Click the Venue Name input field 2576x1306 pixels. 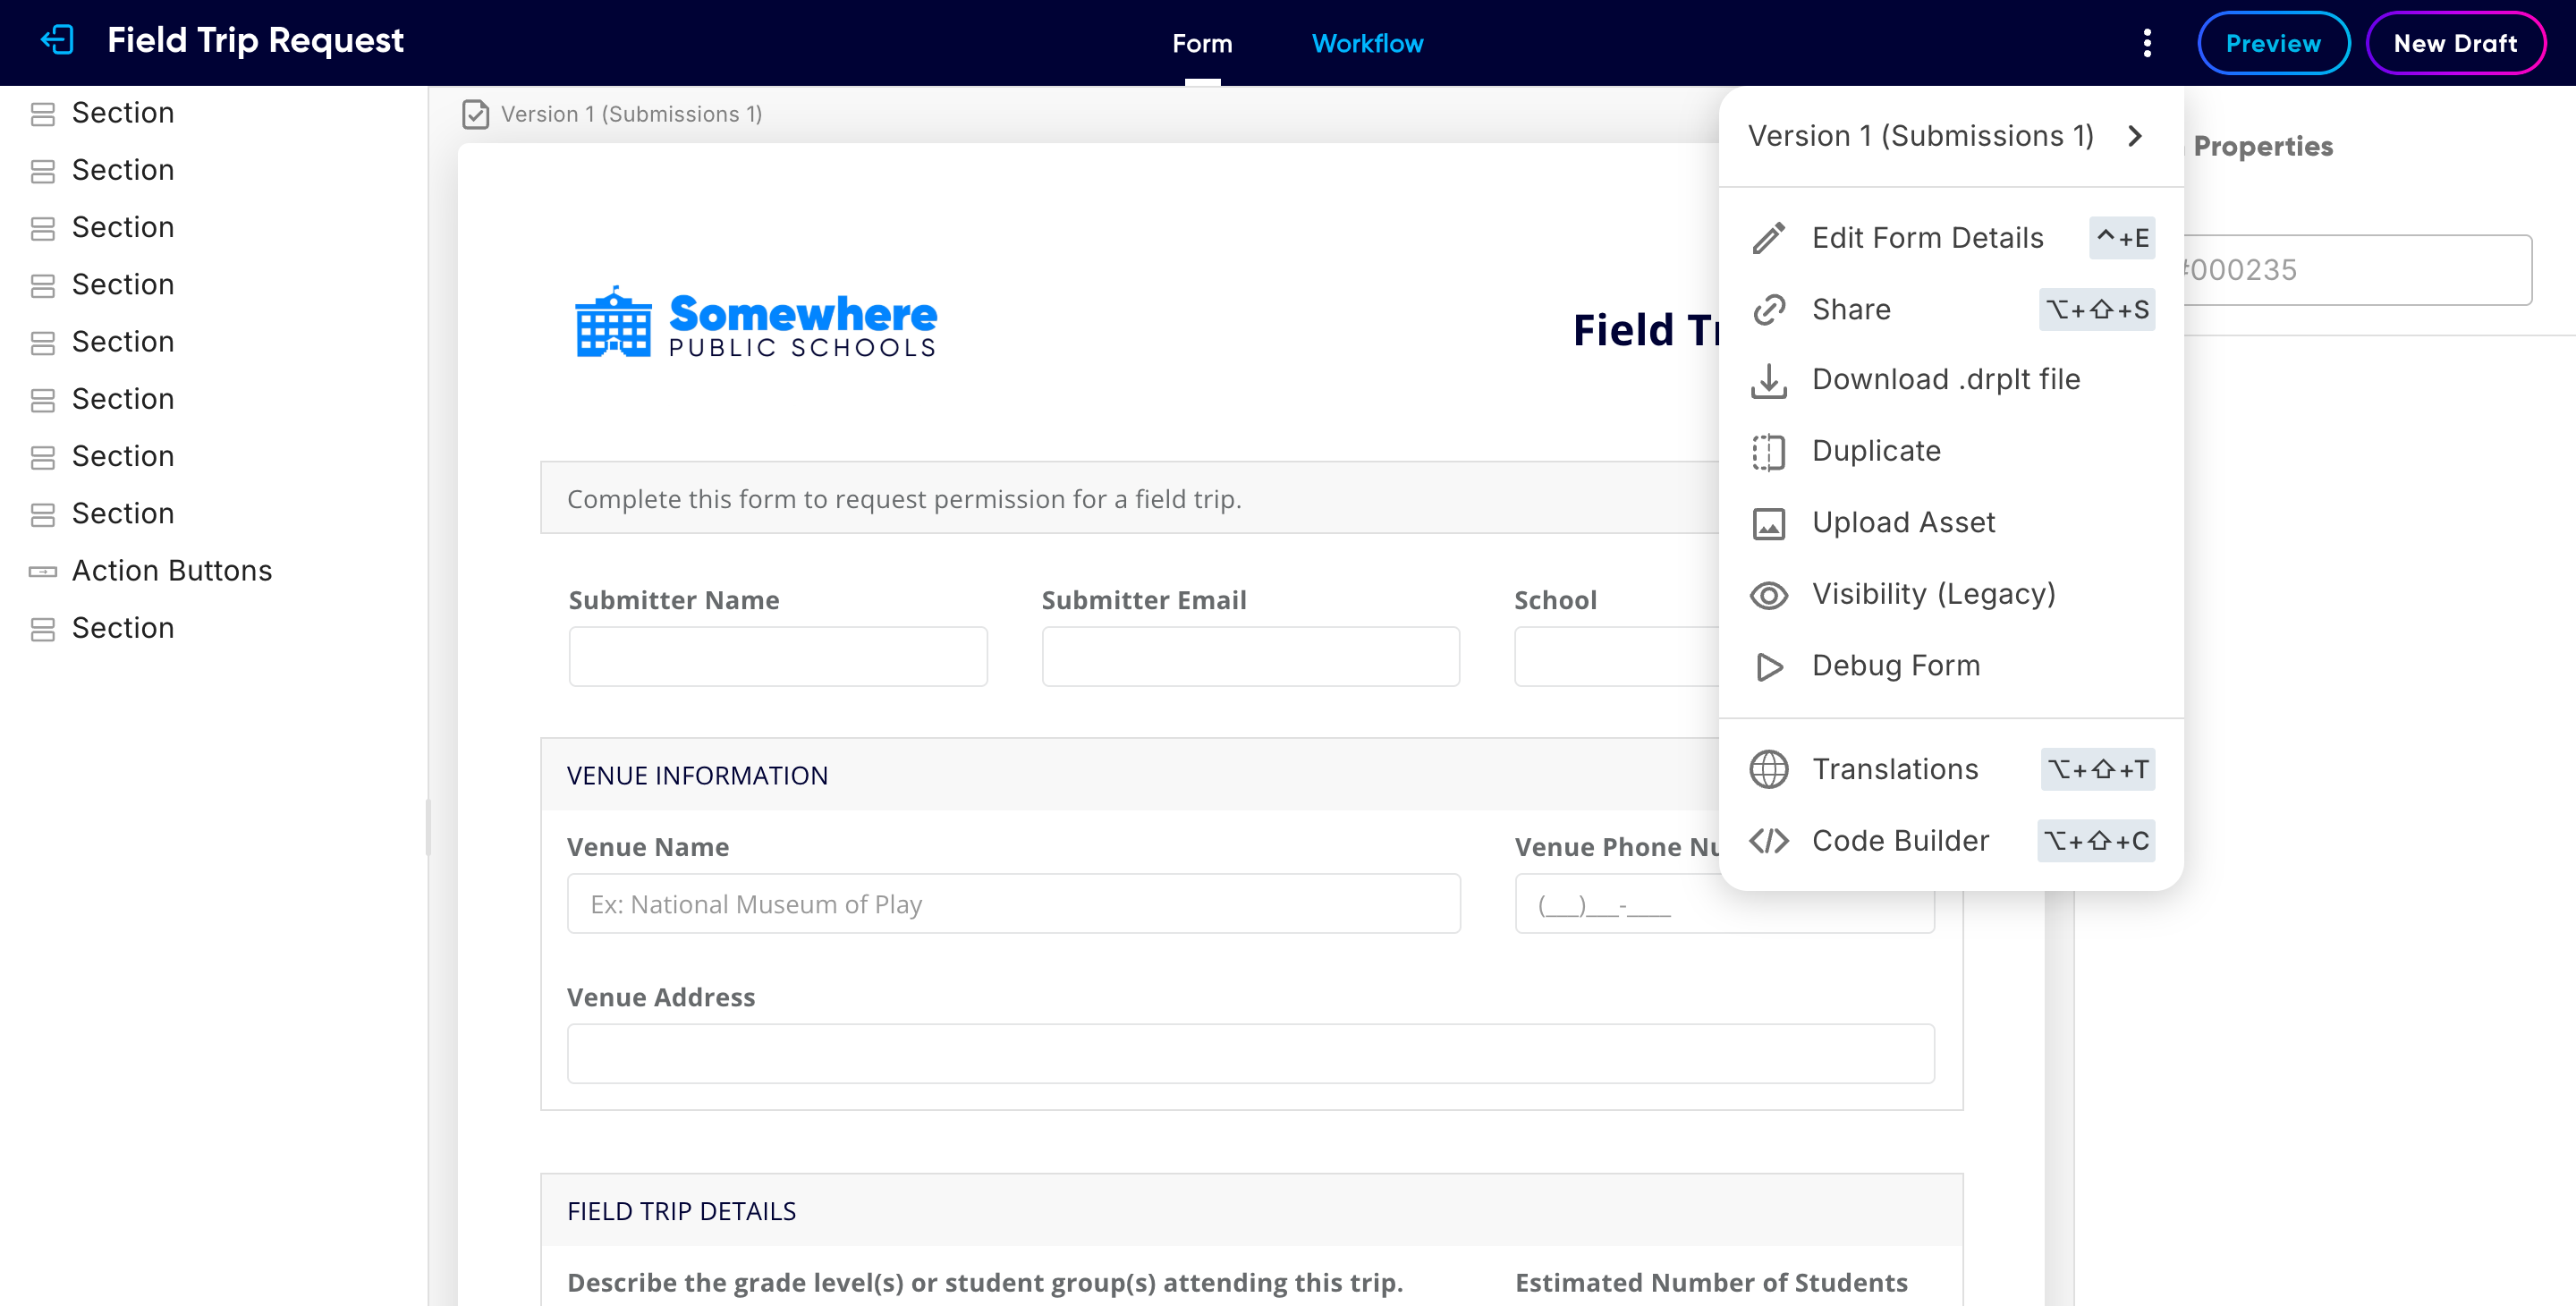pyautogui.click(x=1013, y=904)
